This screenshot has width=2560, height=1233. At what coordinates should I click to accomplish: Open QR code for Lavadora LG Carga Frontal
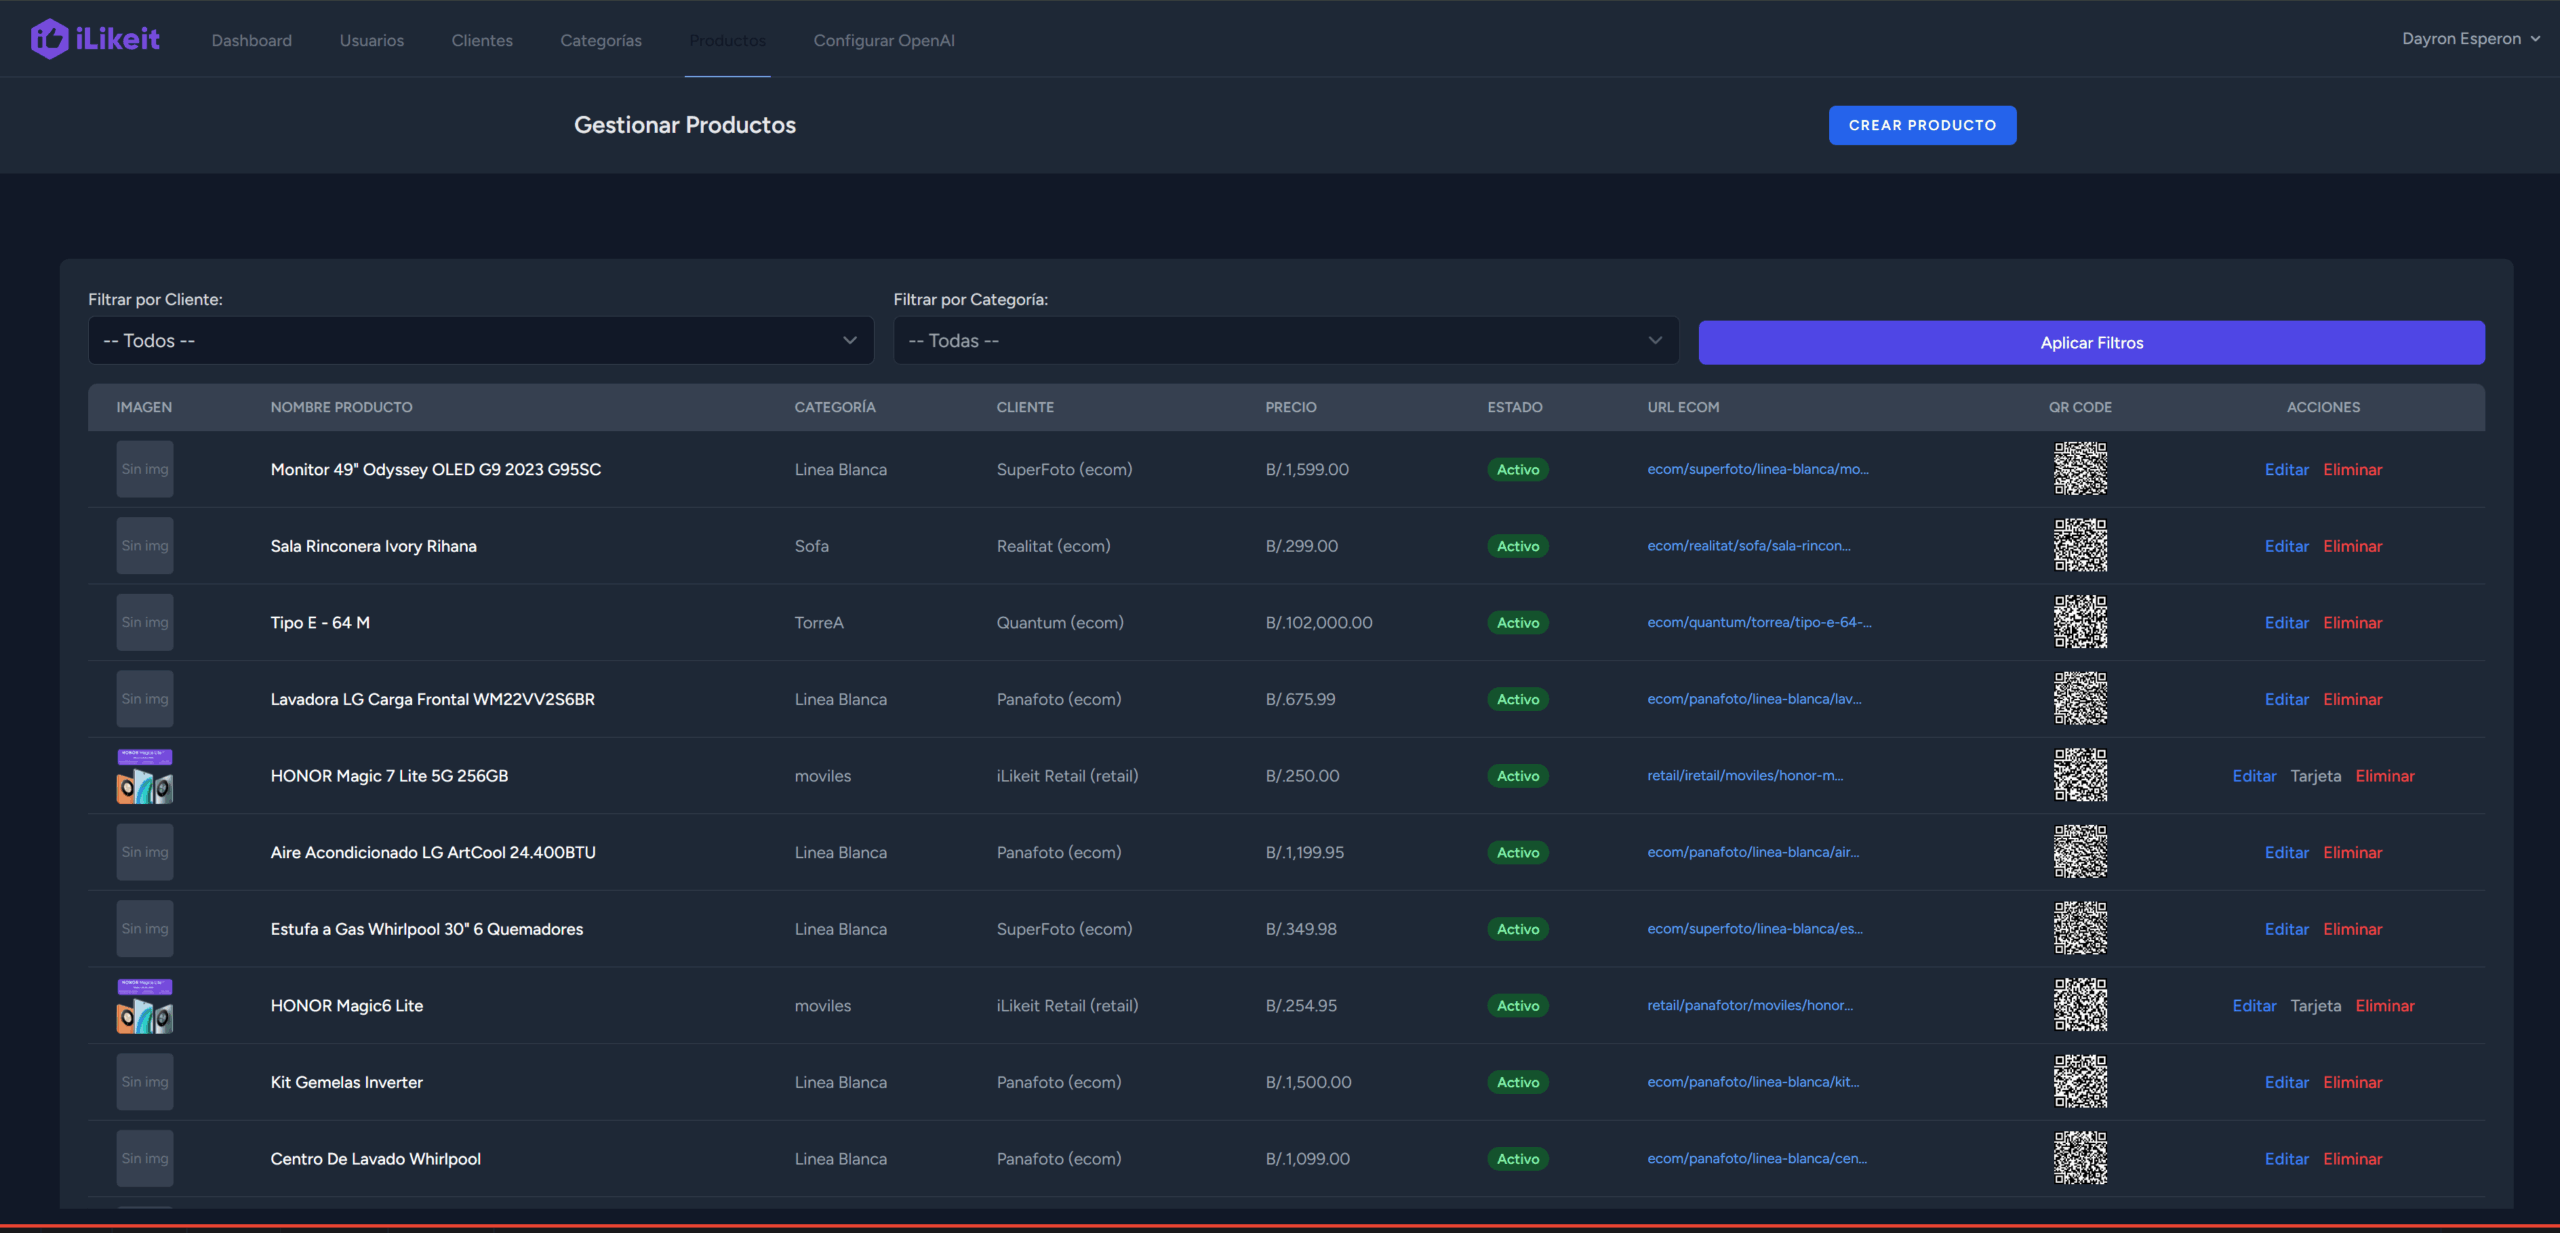coord(2080,699)
